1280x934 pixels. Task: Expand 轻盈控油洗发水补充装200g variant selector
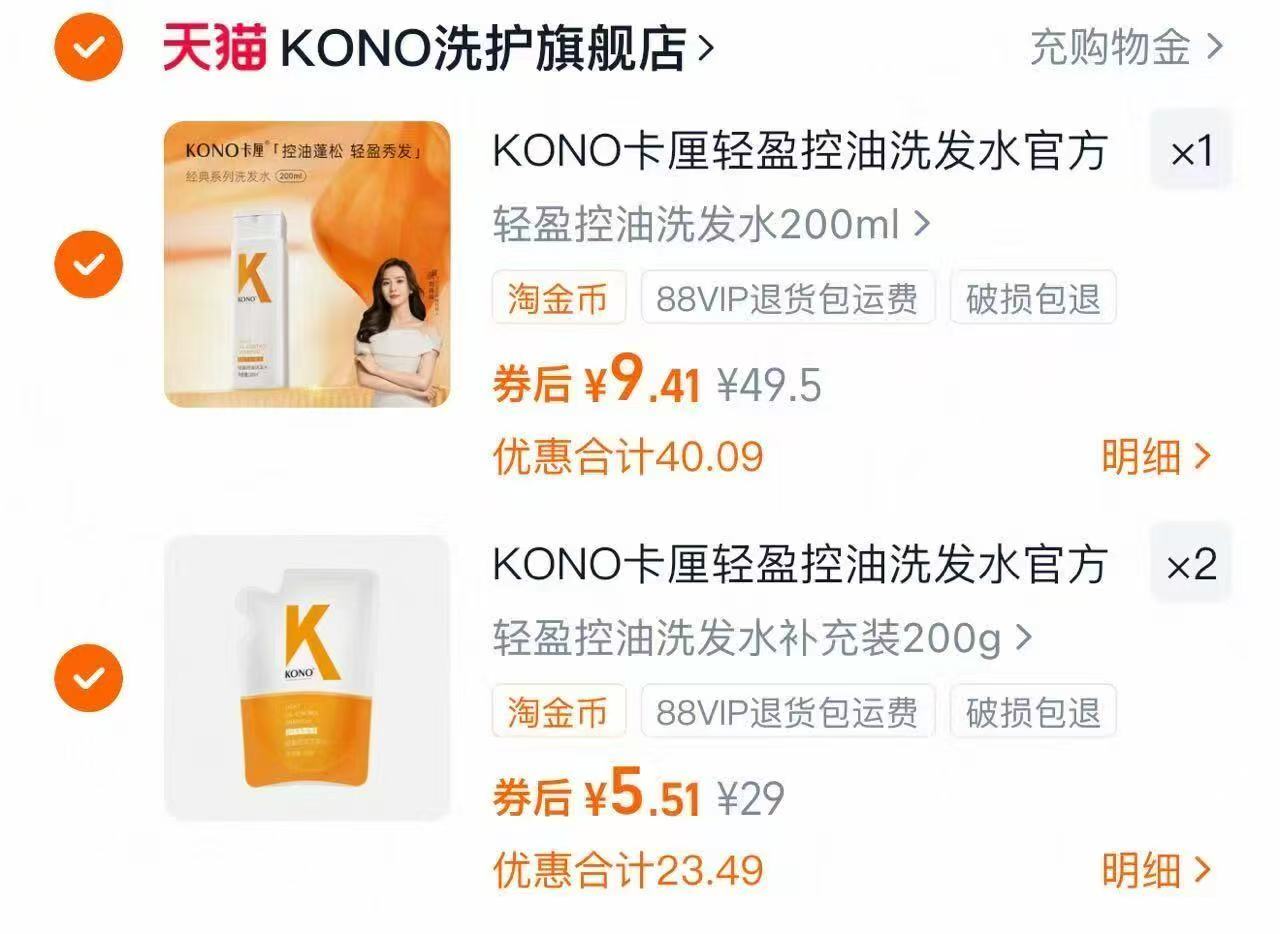[762, 637]
